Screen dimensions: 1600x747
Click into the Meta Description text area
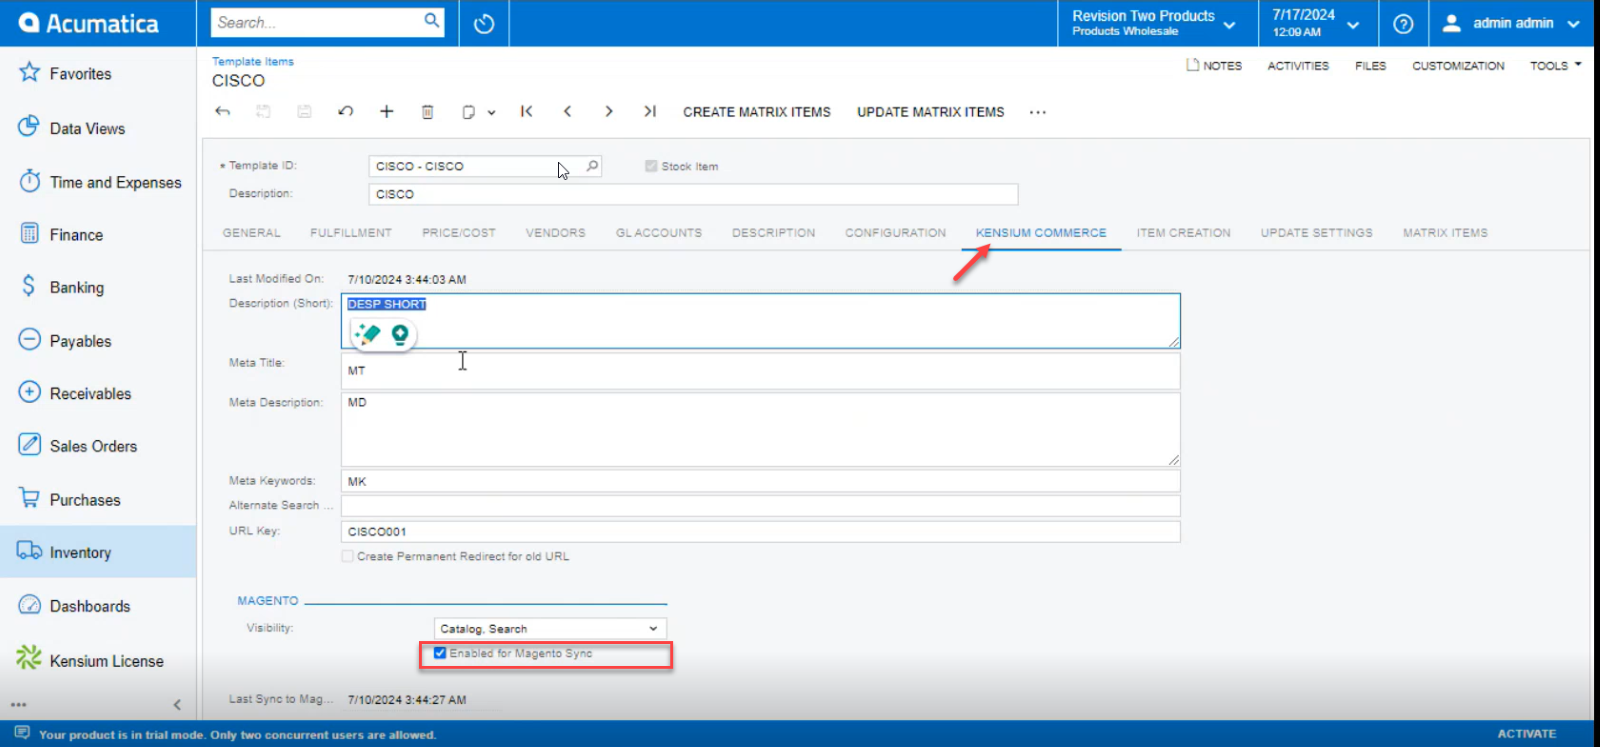click(x=760, y=430)
